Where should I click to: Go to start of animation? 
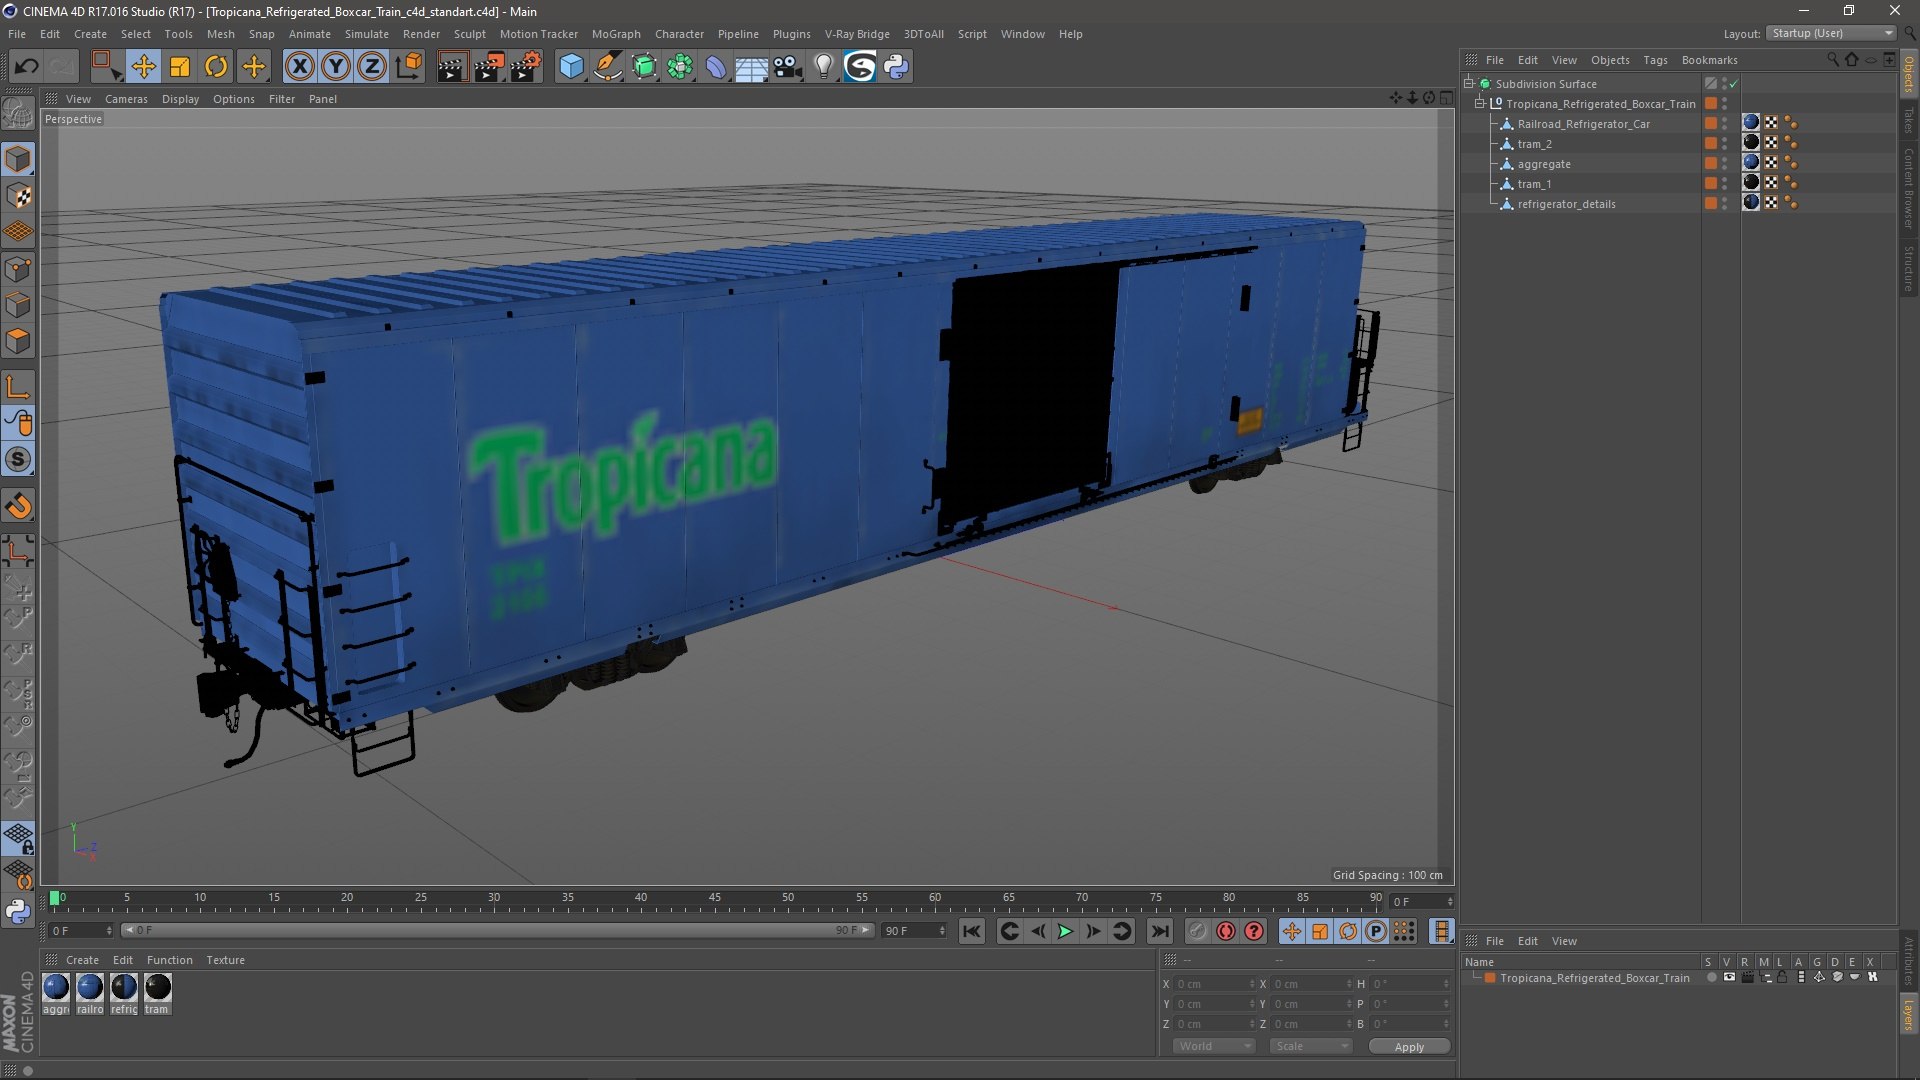point(971,932)
